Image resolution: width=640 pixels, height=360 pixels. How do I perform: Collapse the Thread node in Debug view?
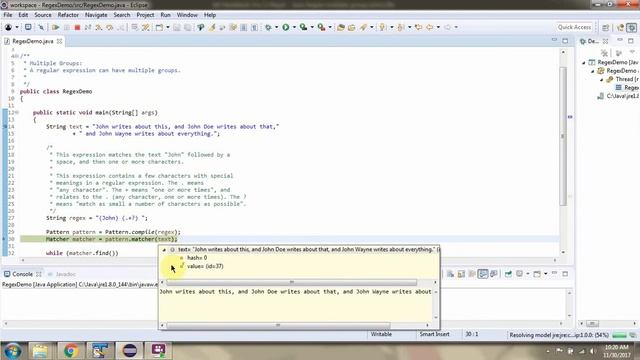(x=602, y=79)
